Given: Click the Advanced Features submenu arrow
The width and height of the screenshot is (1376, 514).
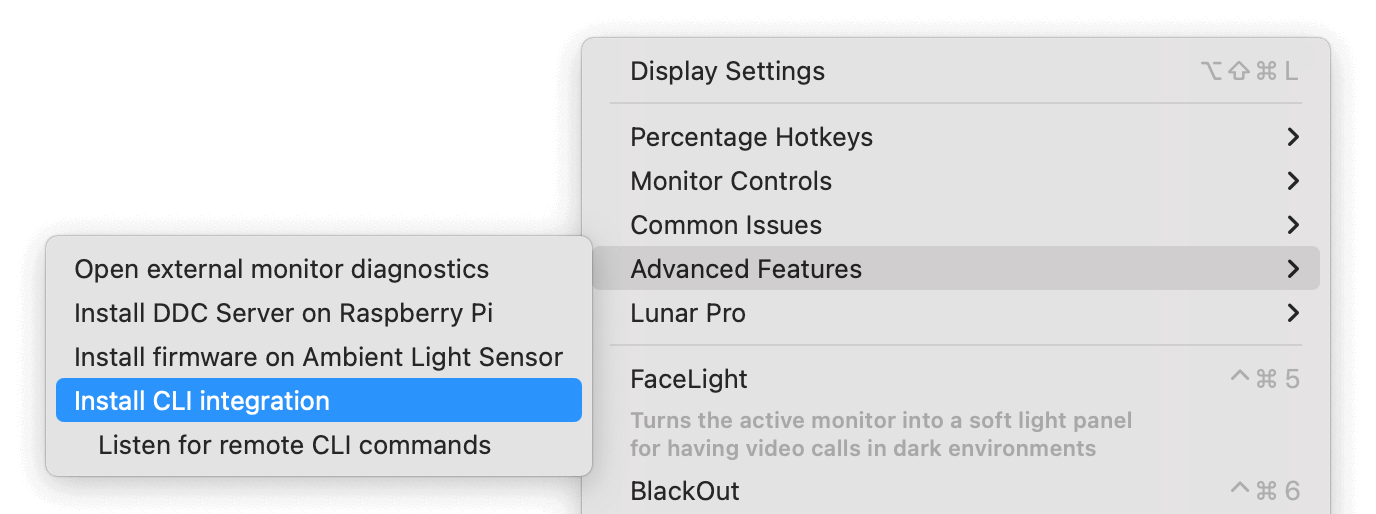Looking at the screenshot, I should 1293,269.
